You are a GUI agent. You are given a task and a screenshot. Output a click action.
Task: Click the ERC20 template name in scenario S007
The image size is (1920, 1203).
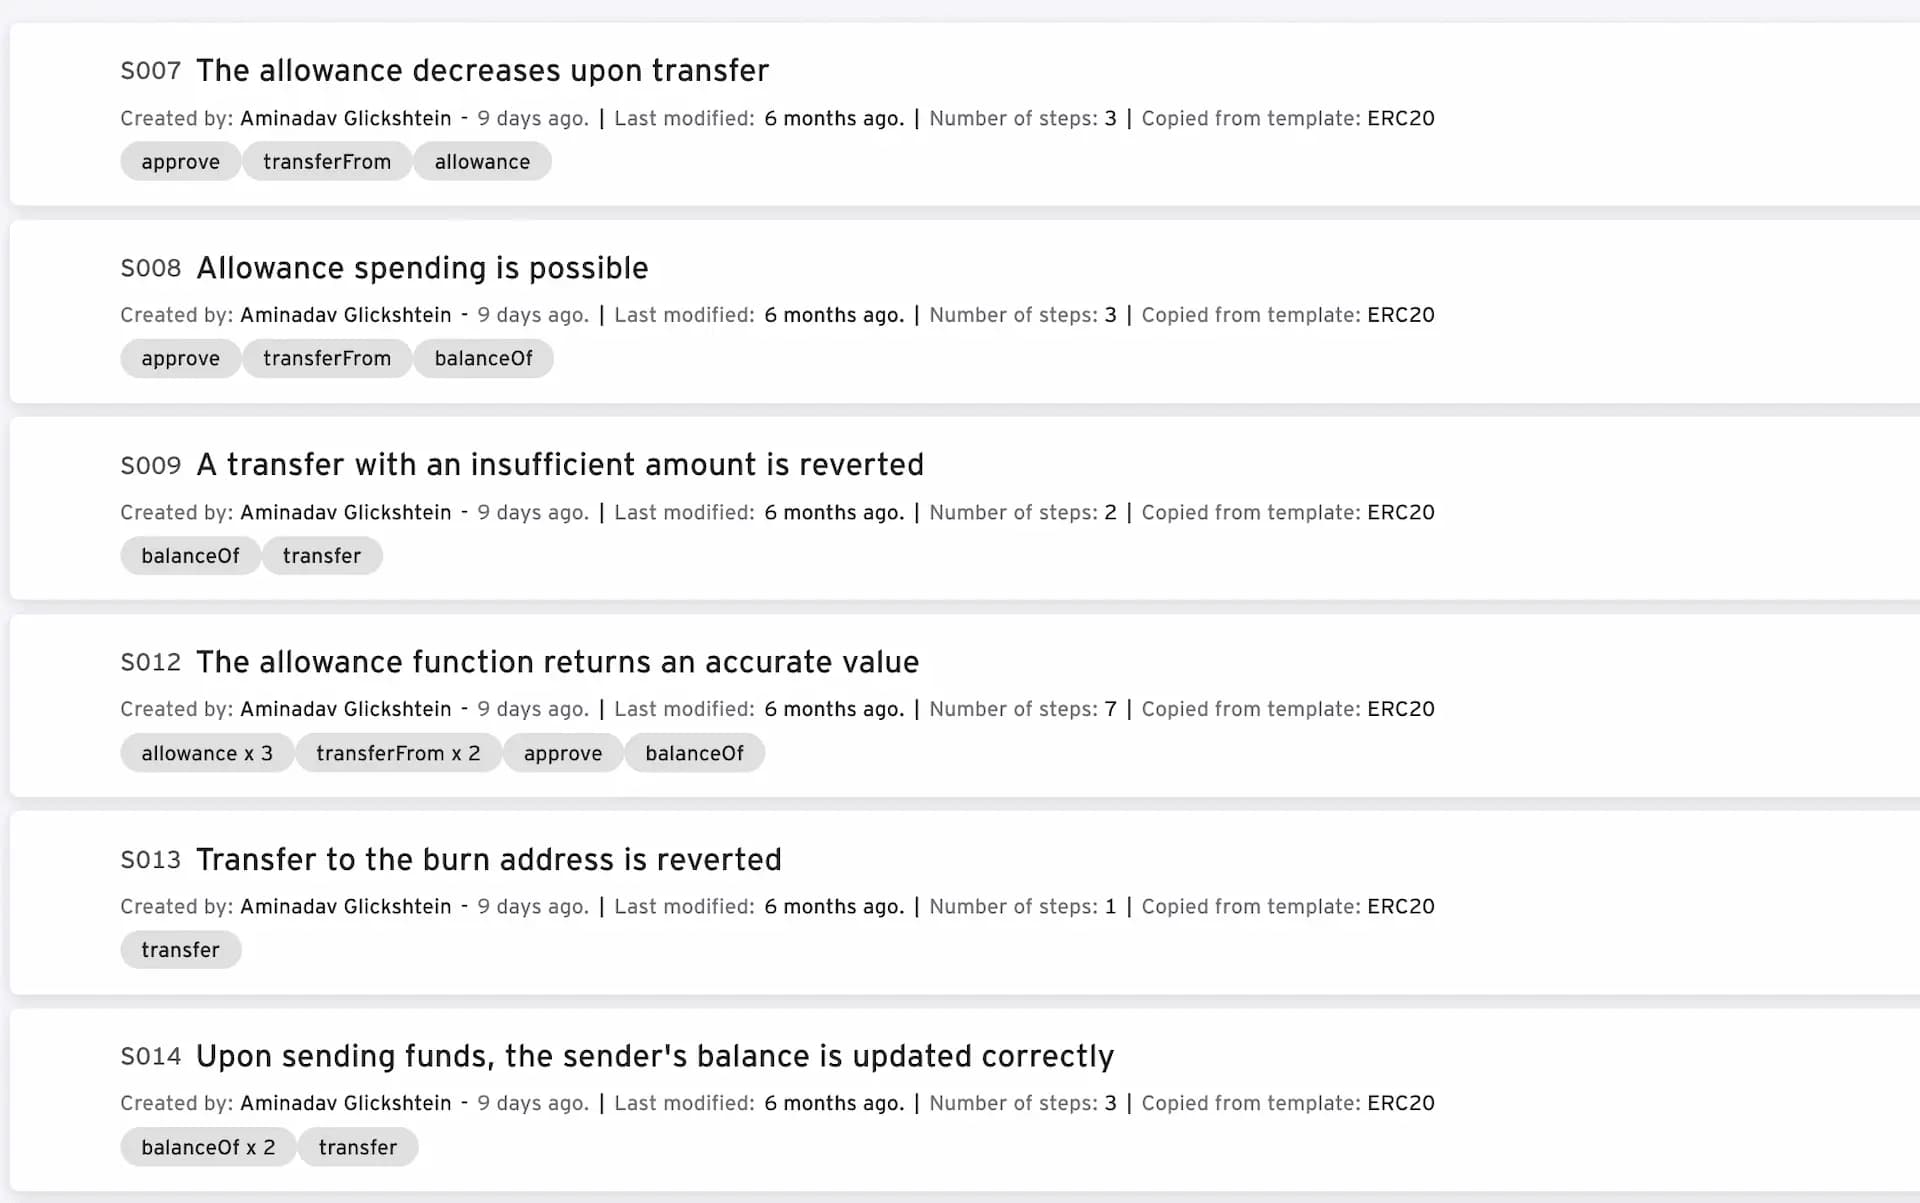coord(1400,119)
